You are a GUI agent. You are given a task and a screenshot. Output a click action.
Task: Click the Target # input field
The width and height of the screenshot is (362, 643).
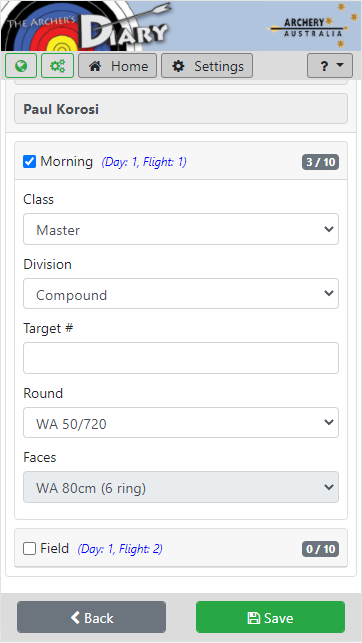(x=181, y=358)
